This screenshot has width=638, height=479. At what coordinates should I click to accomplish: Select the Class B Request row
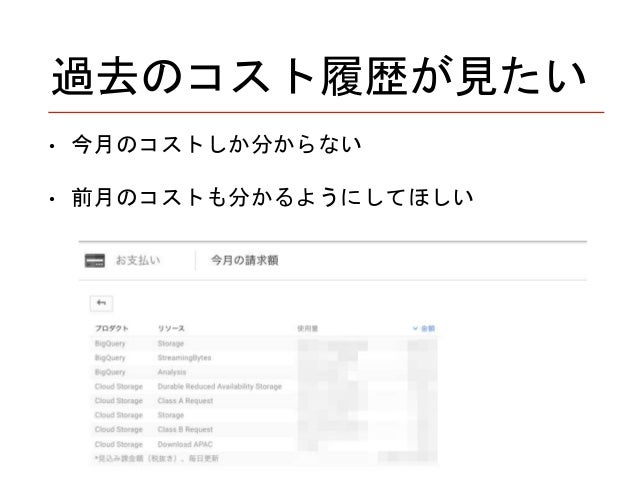(264, 429)
